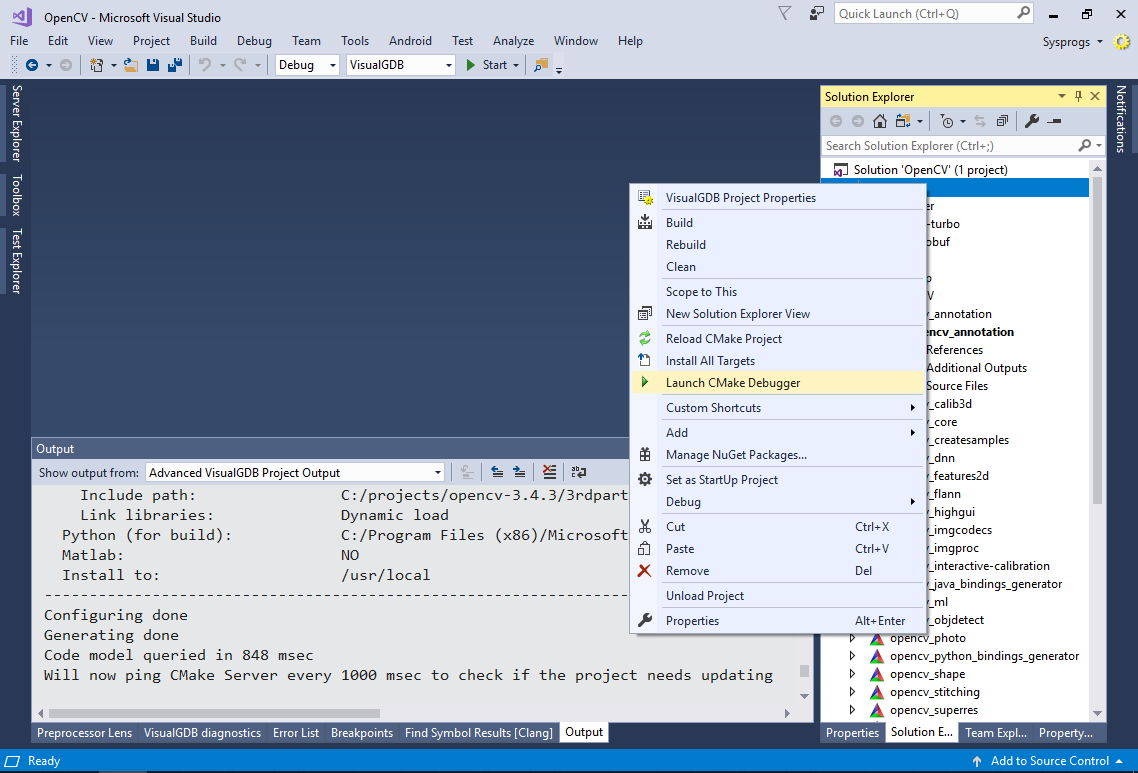The height and width of the screenshot is (773, 1138).
Task: Open the Build menu in the menu bar
Action: coord(203,41)
